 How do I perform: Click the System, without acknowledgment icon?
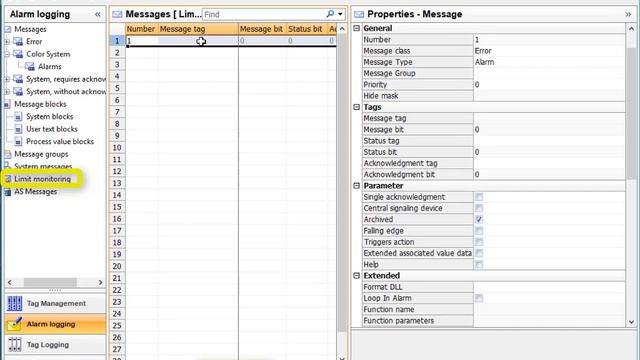18,91
